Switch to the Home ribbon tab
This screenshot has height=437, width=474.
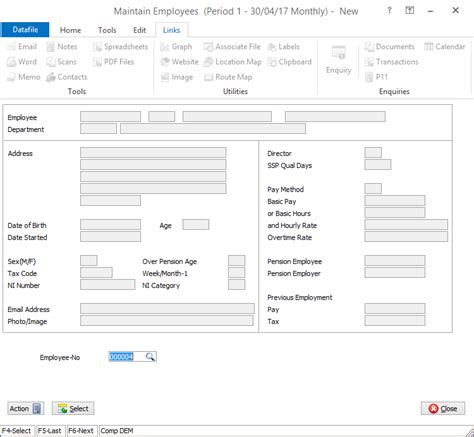(70, 30)
